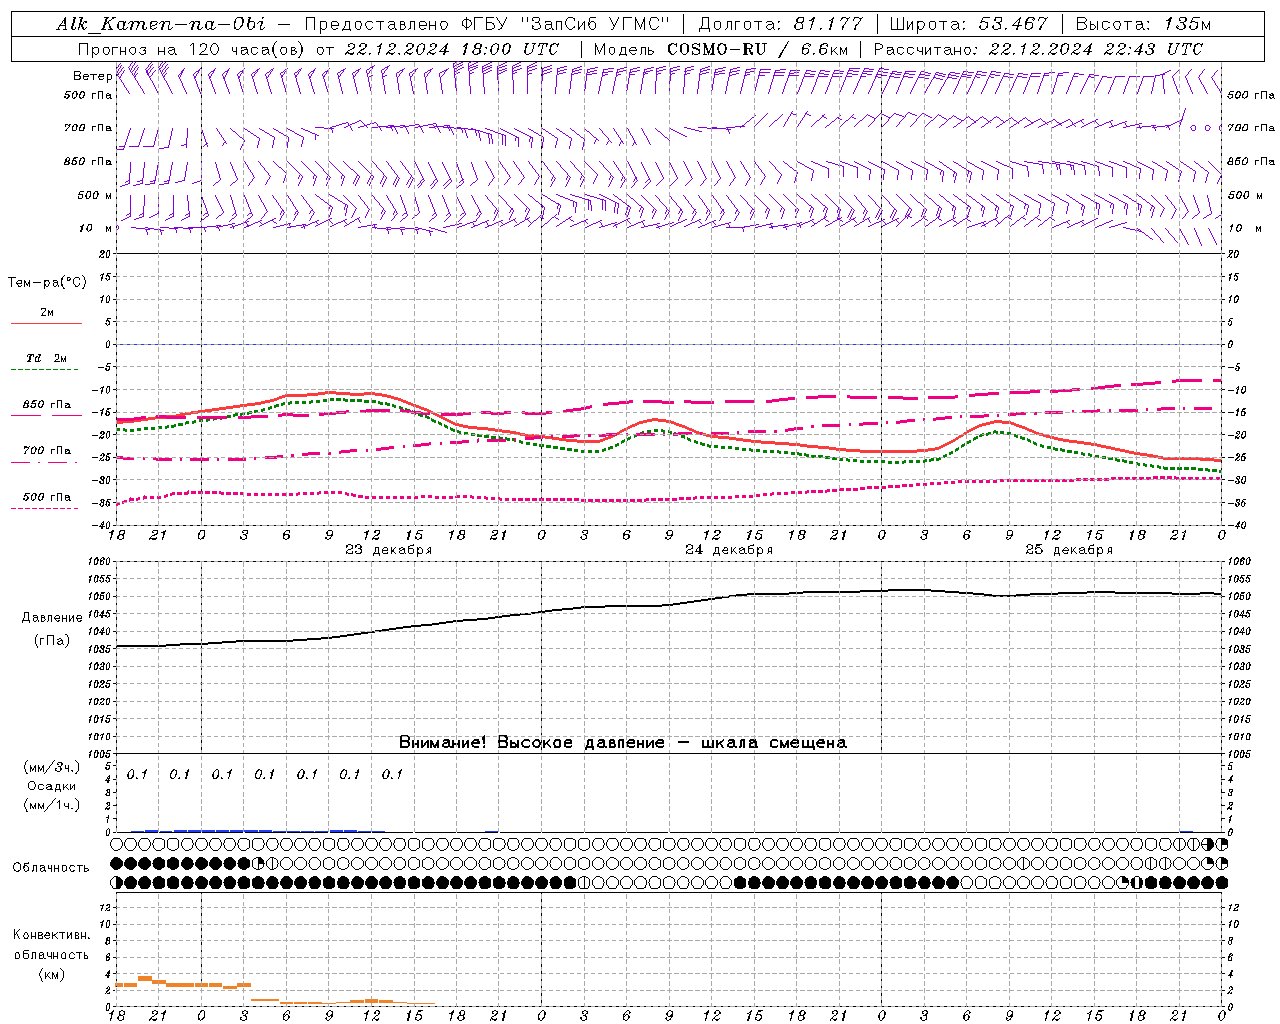
Task: Click the Ветер wind panel label
Action: tap(92, 76)
